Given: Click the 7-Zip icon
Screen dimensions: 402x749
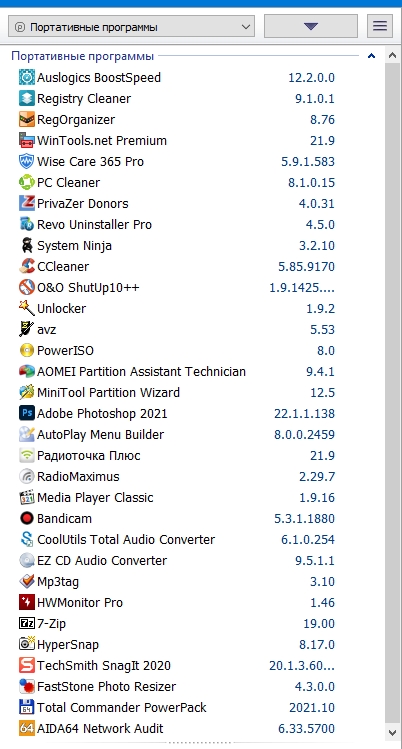Looking at the screenshot, I should pyautogui.click(x=27, y=623).
